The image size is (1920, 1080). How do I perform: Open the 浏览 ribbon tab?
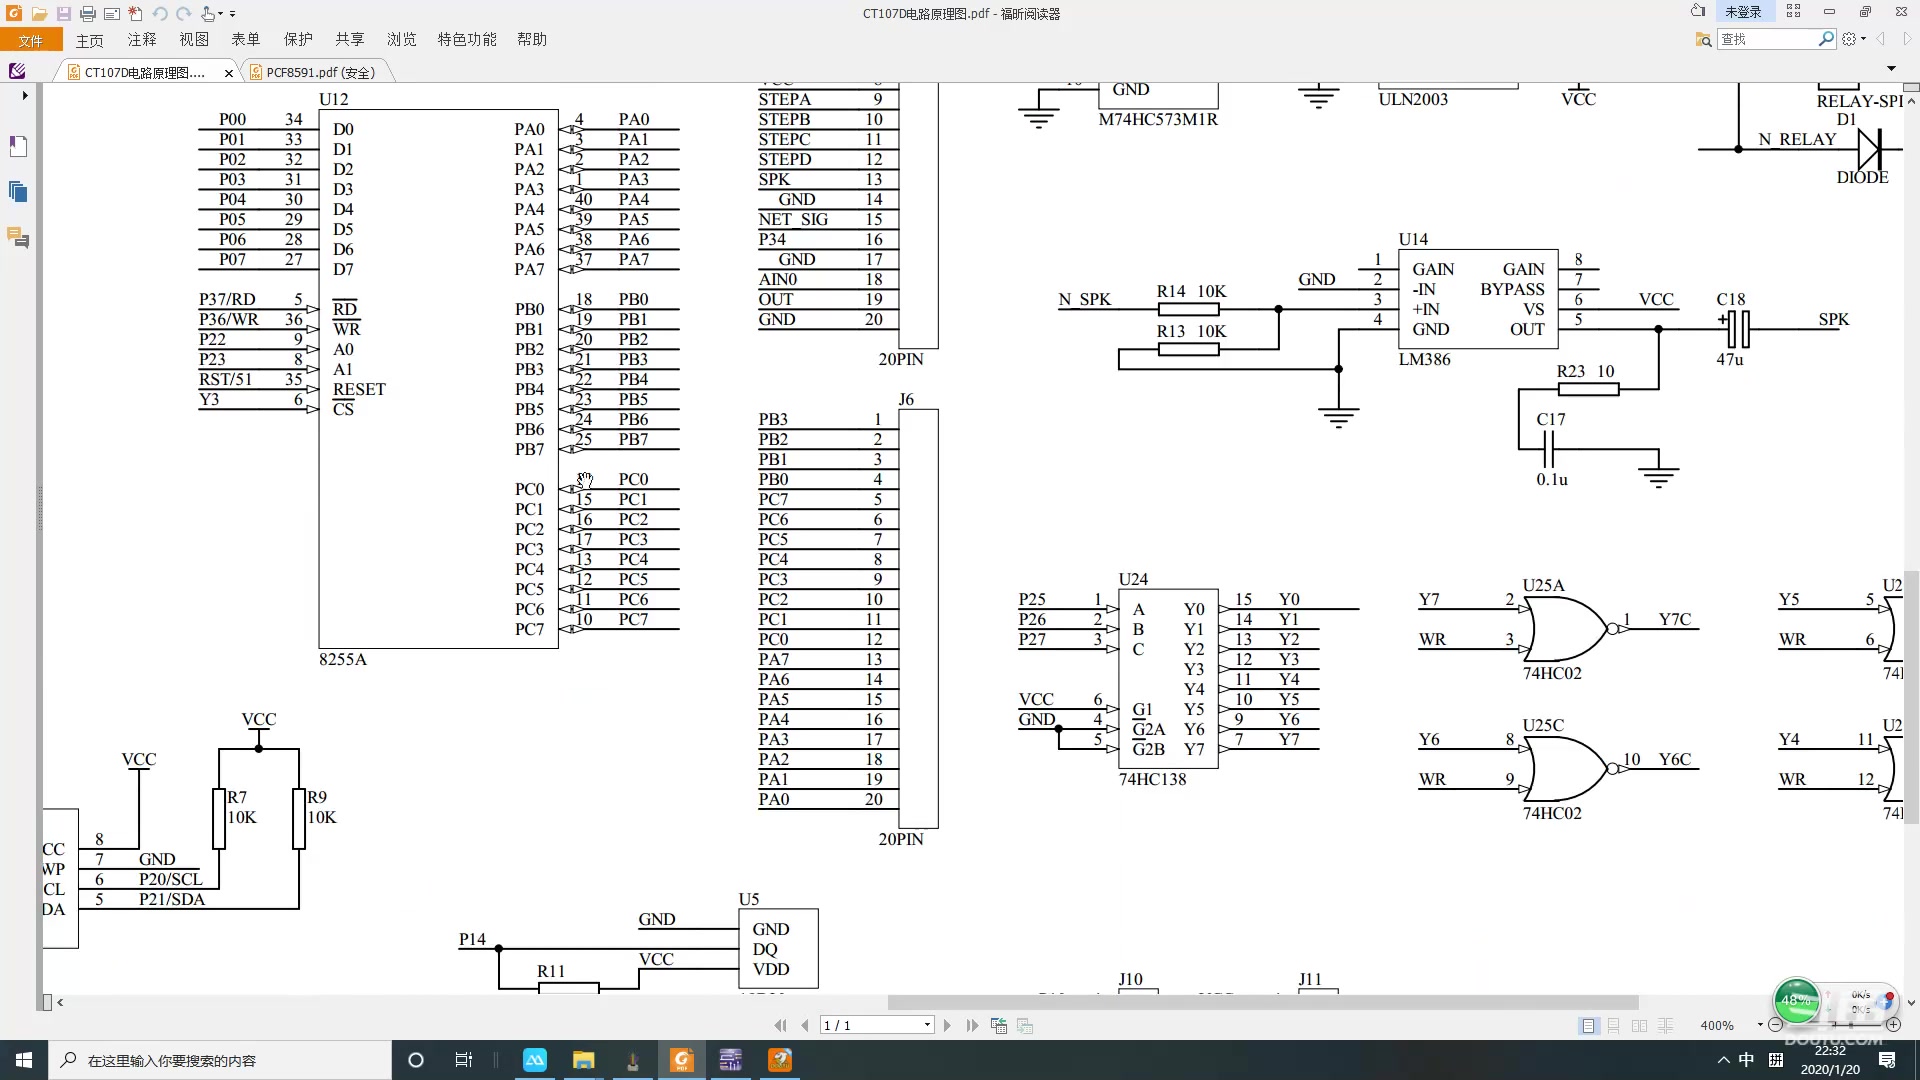(x=402, y=39)
